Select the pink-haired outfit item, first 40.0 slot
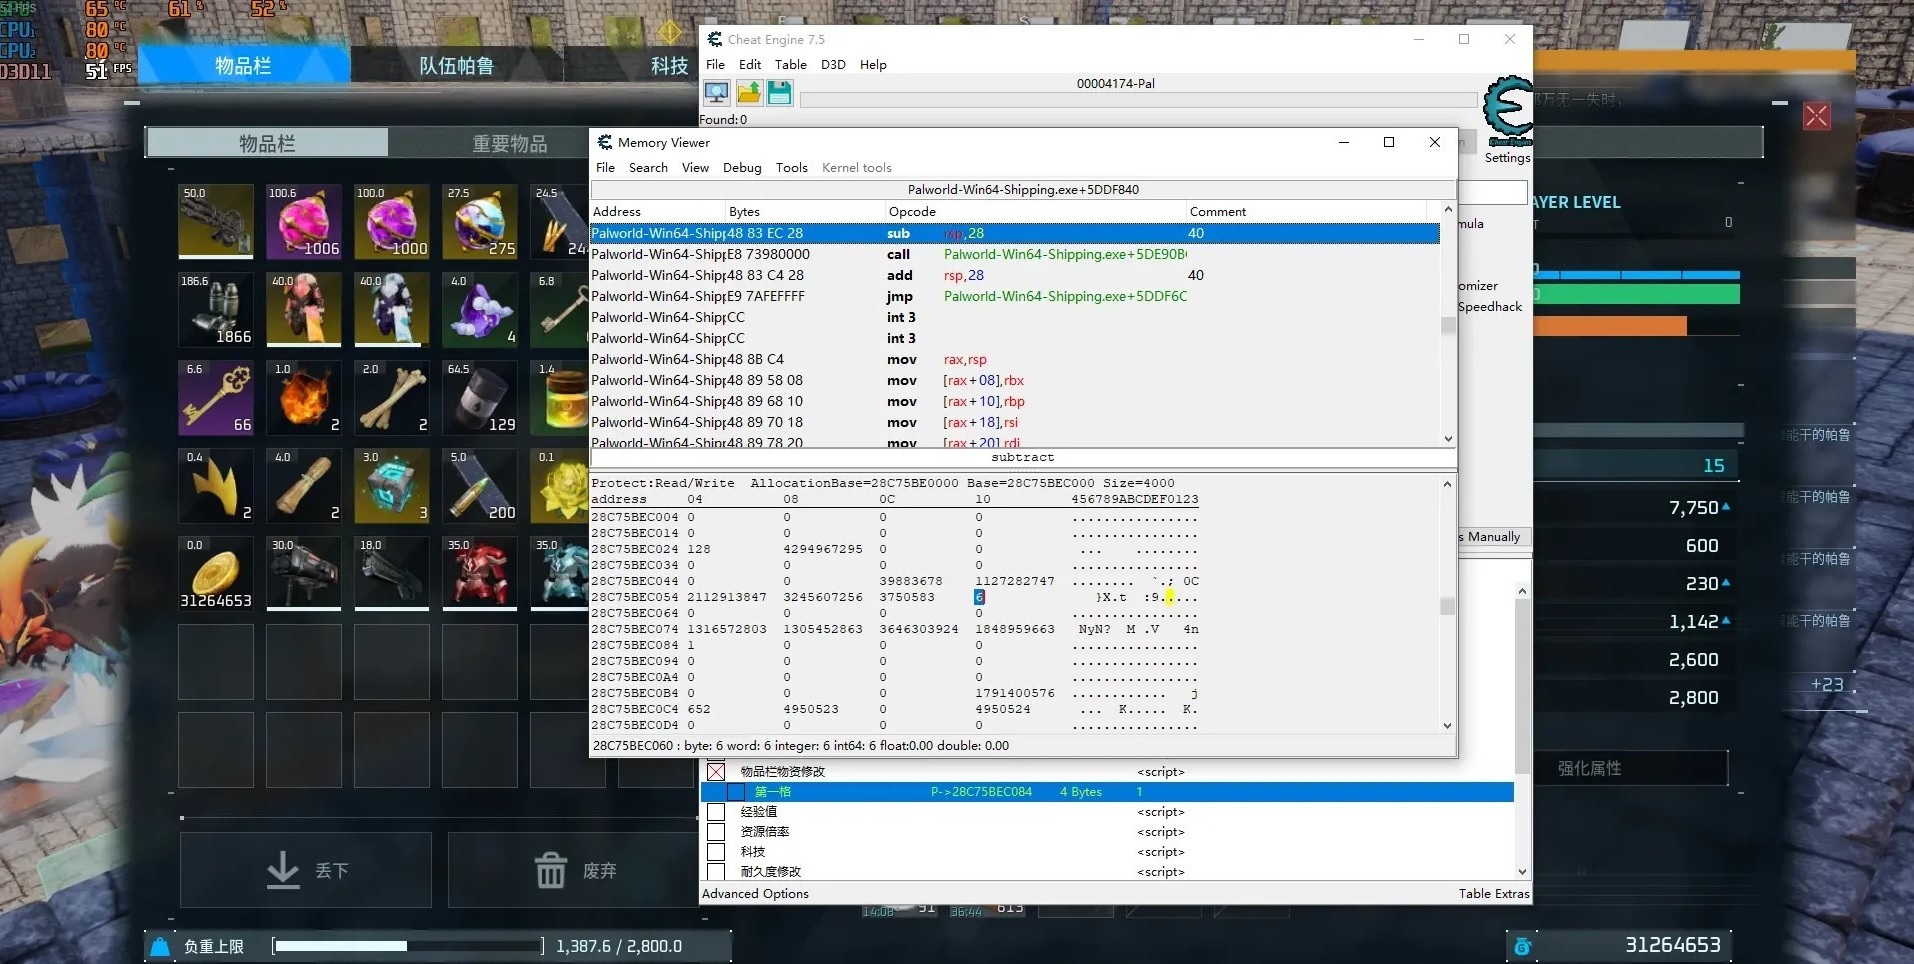The image size is (1914, 964). pyautogui.click(x=304, y=310)
